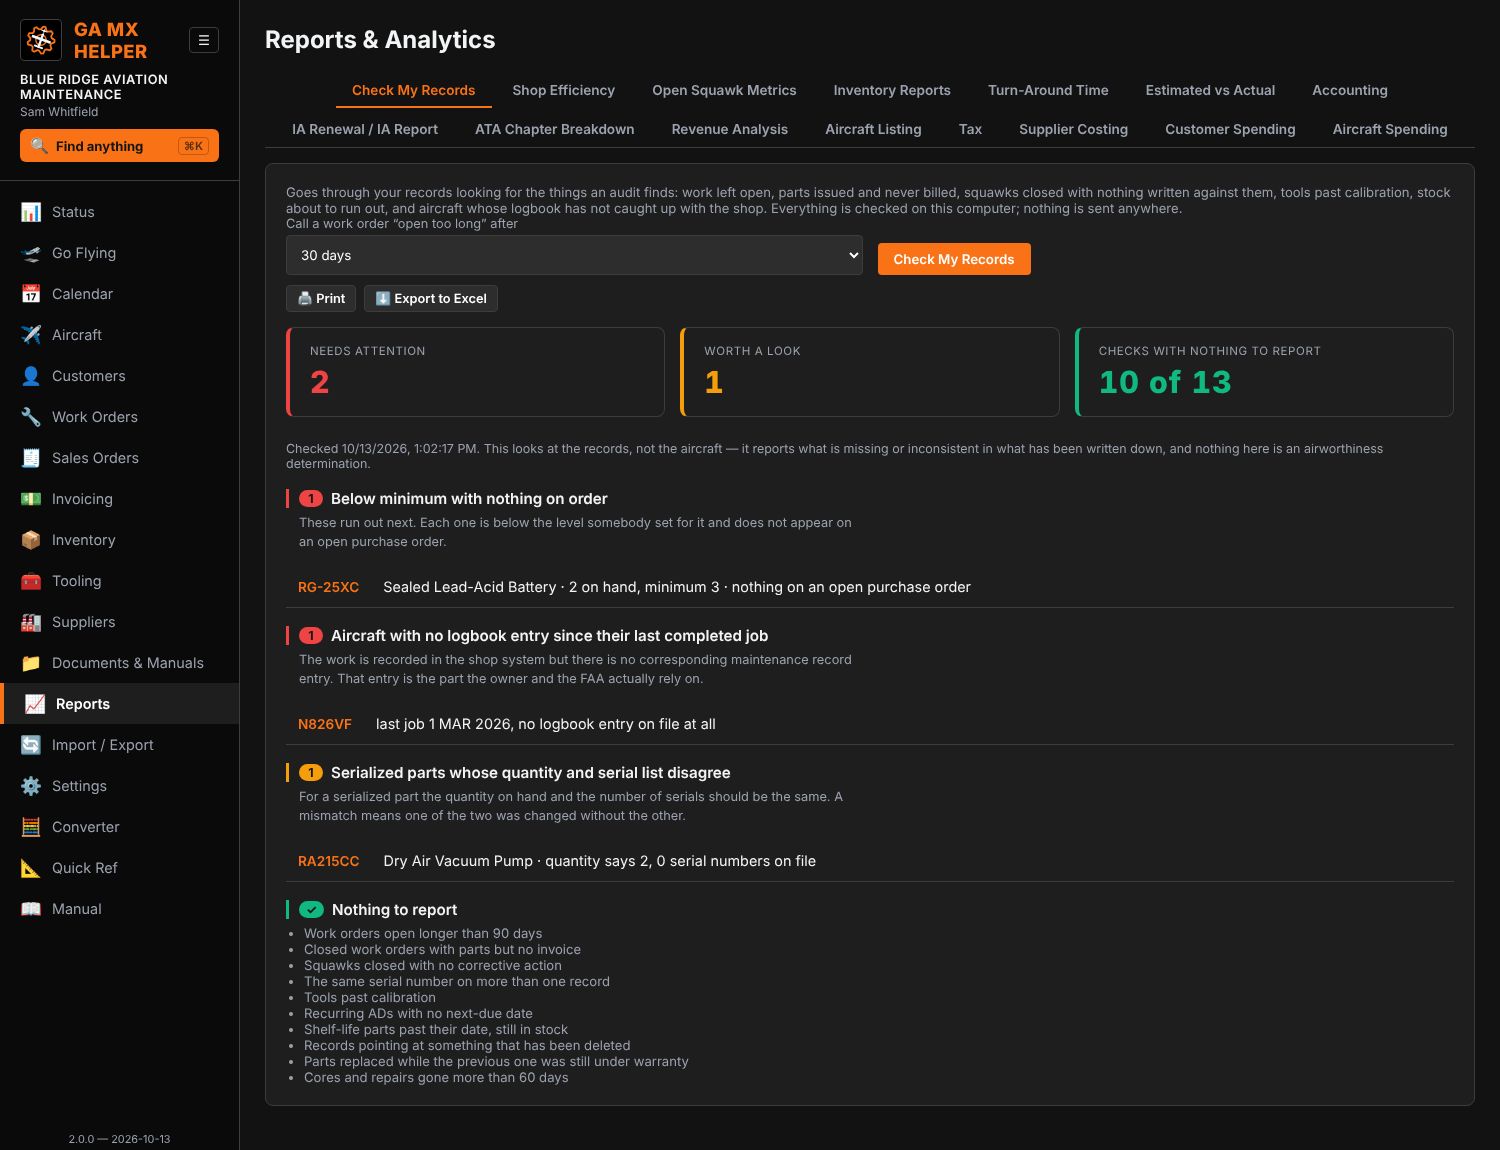Screen dimensions: 1500x1150
Task: Open Documents & Manuals via its folder icon
Action: pos(31,663)
